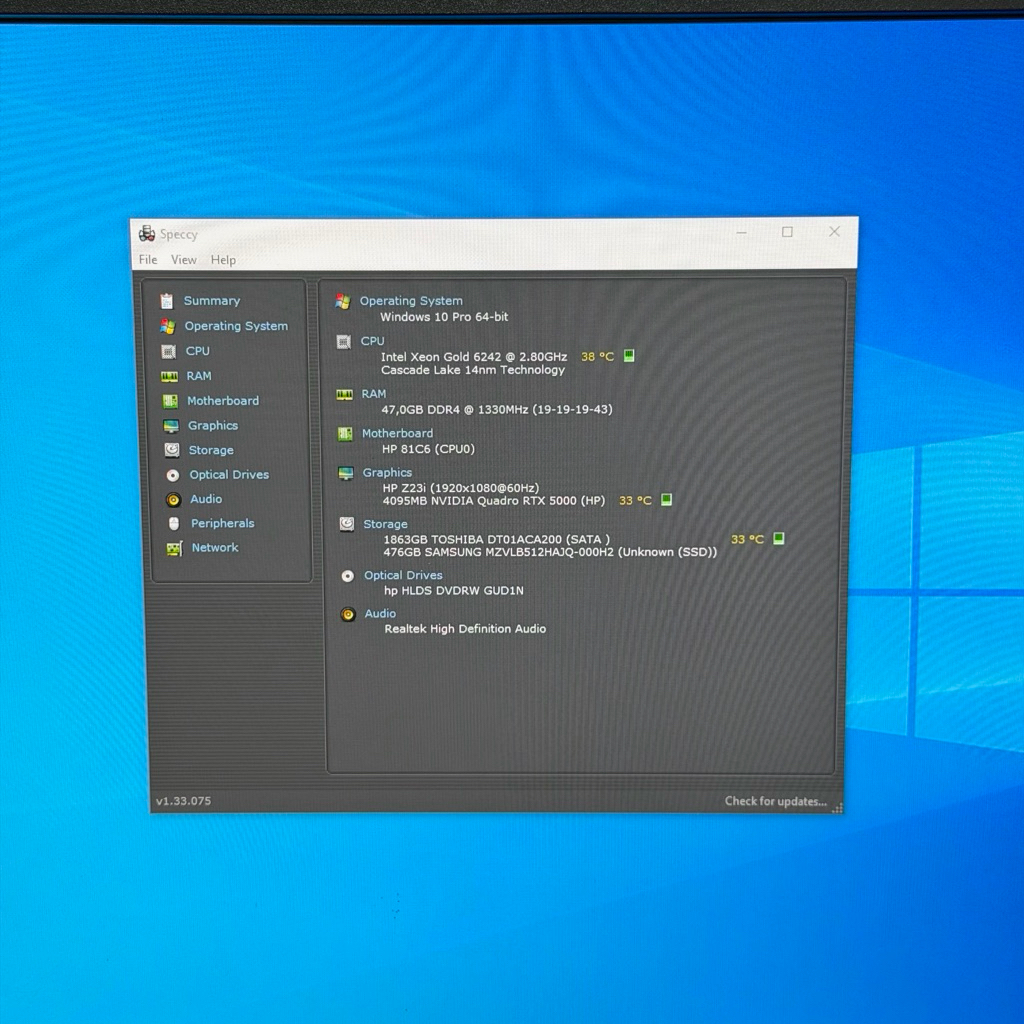The width and height of the screenshot is (1024, 1024).
Task: Select Optical Drives in the sidebar
Action: click(229, 475)
